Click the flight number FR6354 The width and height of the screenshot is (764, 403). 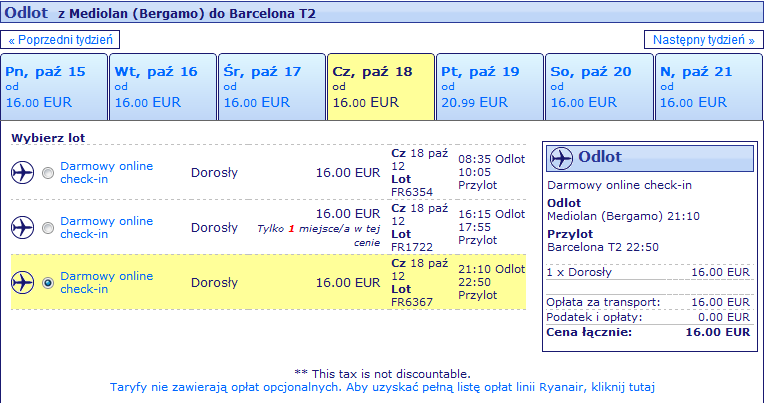click(412, 192)
